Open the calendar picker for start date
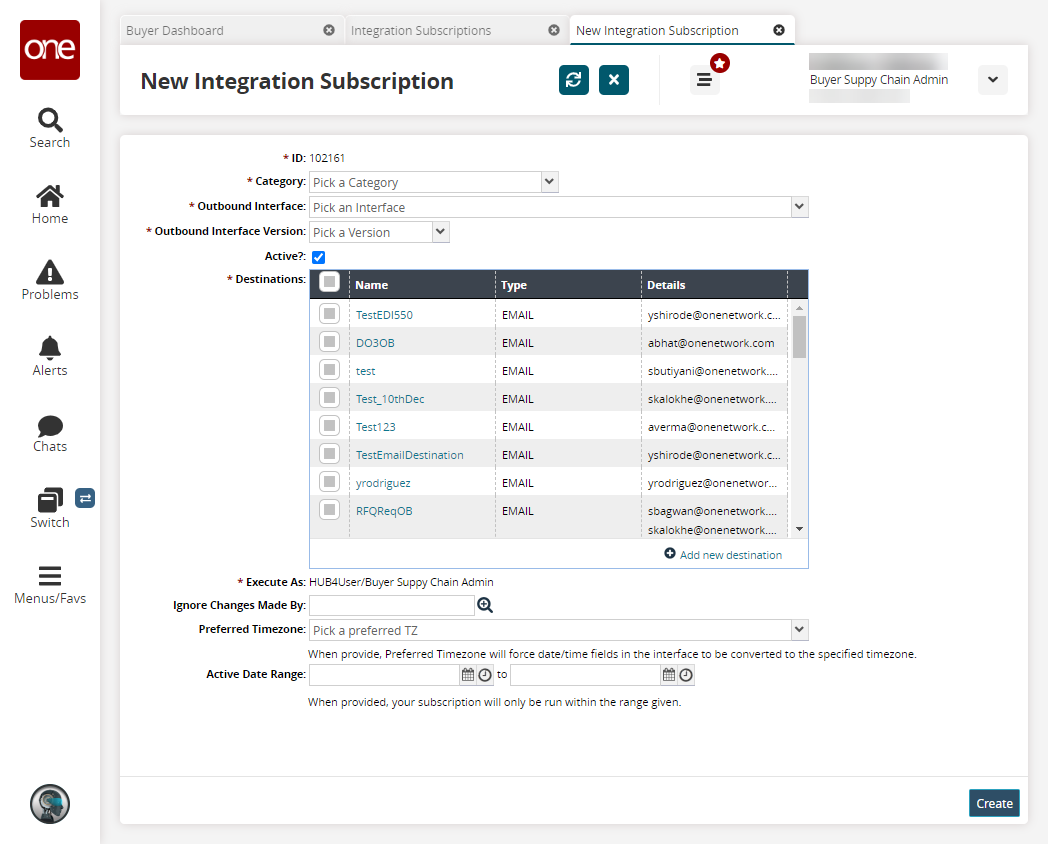The image size is (1048, 844). [x=467, y=675]
